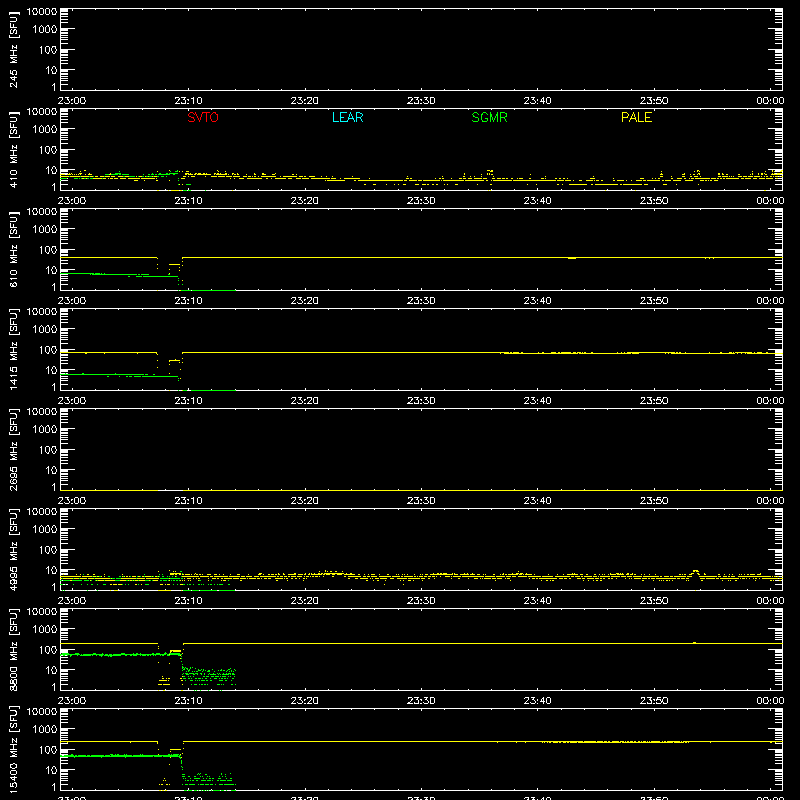Click 00:00 time label below 245 MHz panel
Screen dimensions: 800x800
pos(770,101)
